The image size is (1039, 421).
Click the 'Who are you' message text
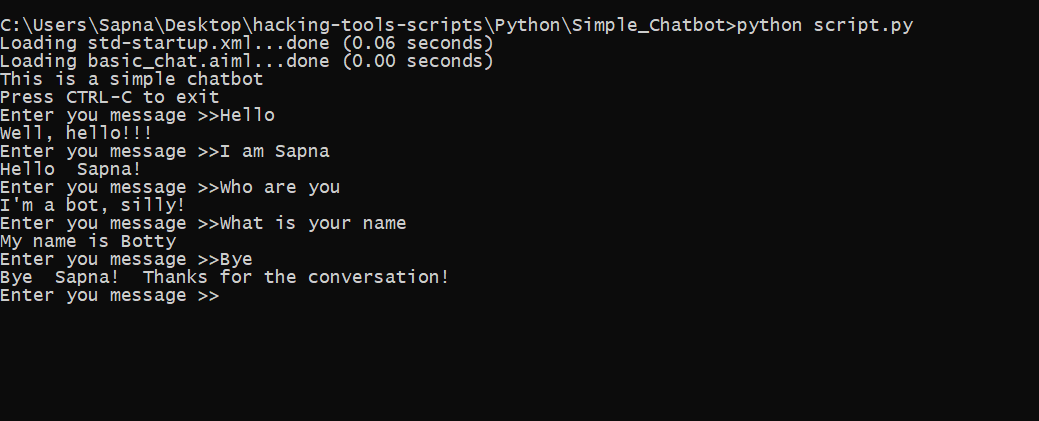click(x=280, y=187)
